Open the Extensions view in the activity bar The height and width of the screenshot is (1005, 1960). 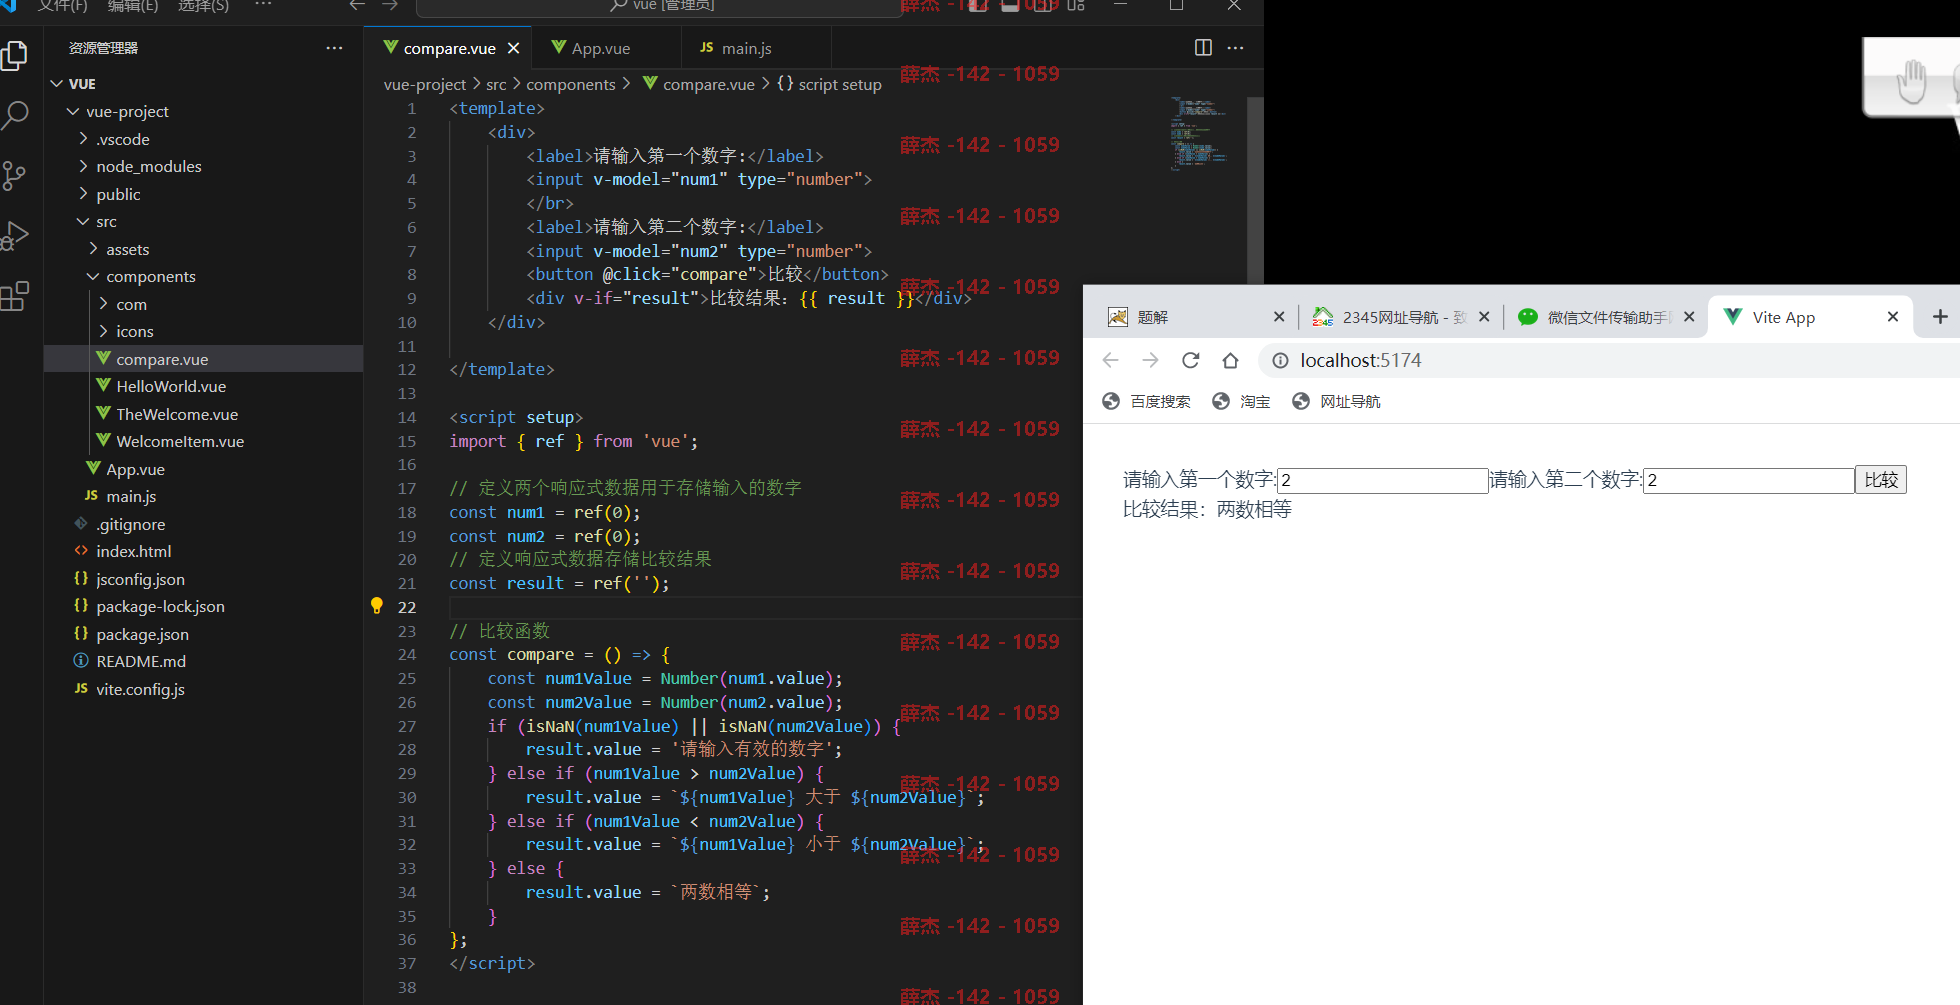coord(15,296)
